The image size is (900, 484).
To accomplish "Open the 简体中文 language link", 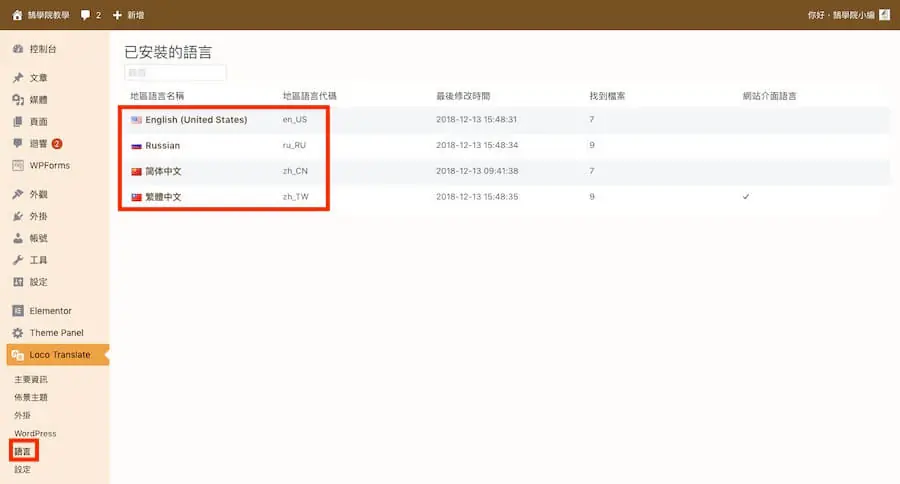I will pos(163,171).
